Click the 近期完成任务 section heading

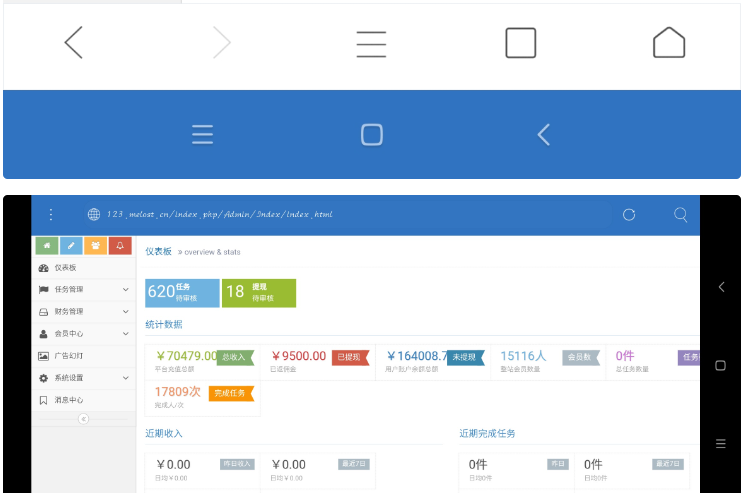[487, 433]
